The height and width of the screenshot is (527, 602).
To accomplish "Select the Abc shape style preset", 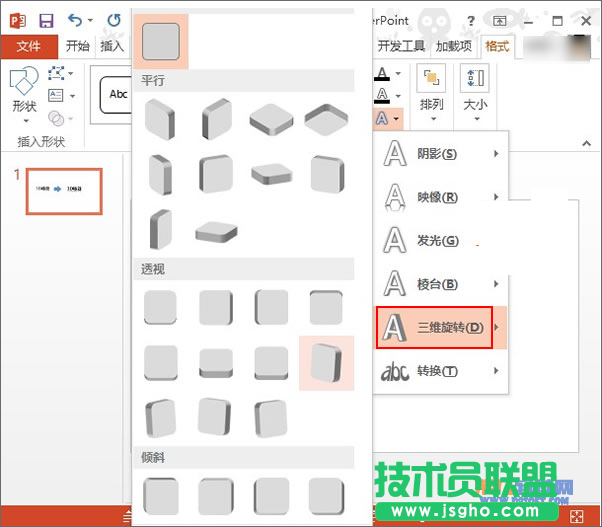I will (116, 94).
